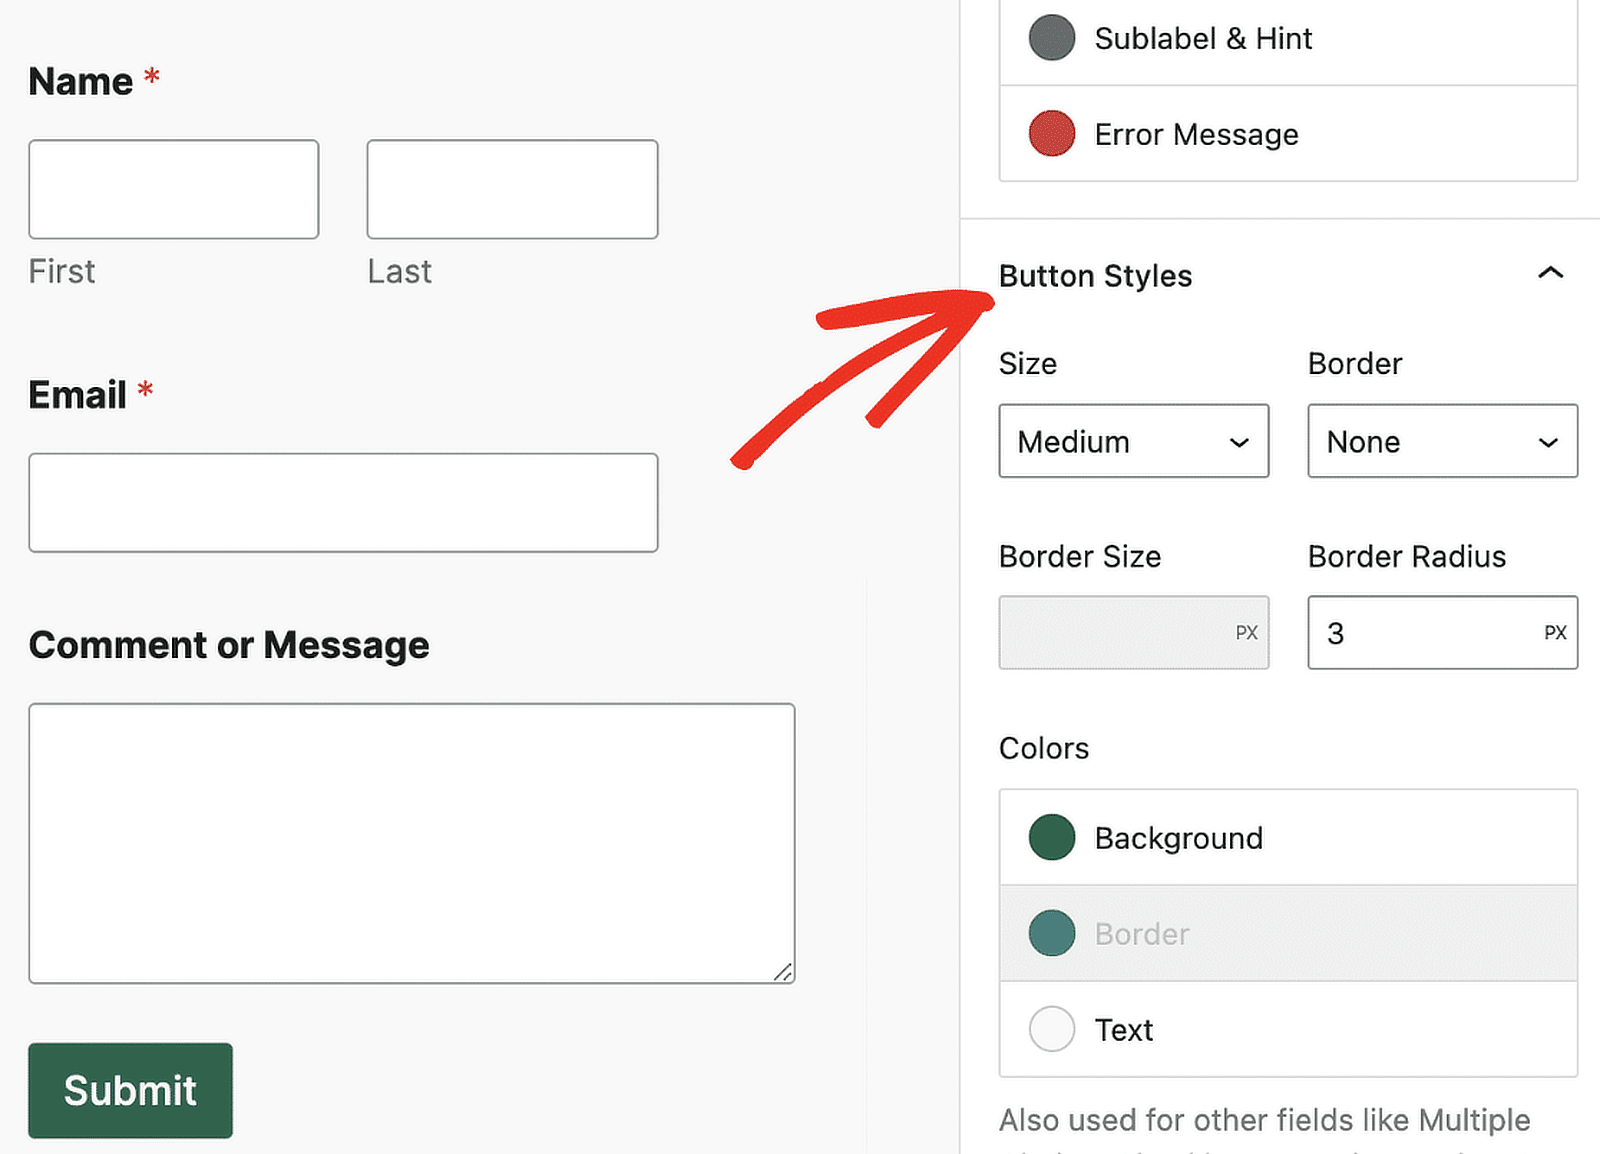Select the Background color row label
The height and width of the screenshot is (1154, 1600).
[x=1179, y=838]
